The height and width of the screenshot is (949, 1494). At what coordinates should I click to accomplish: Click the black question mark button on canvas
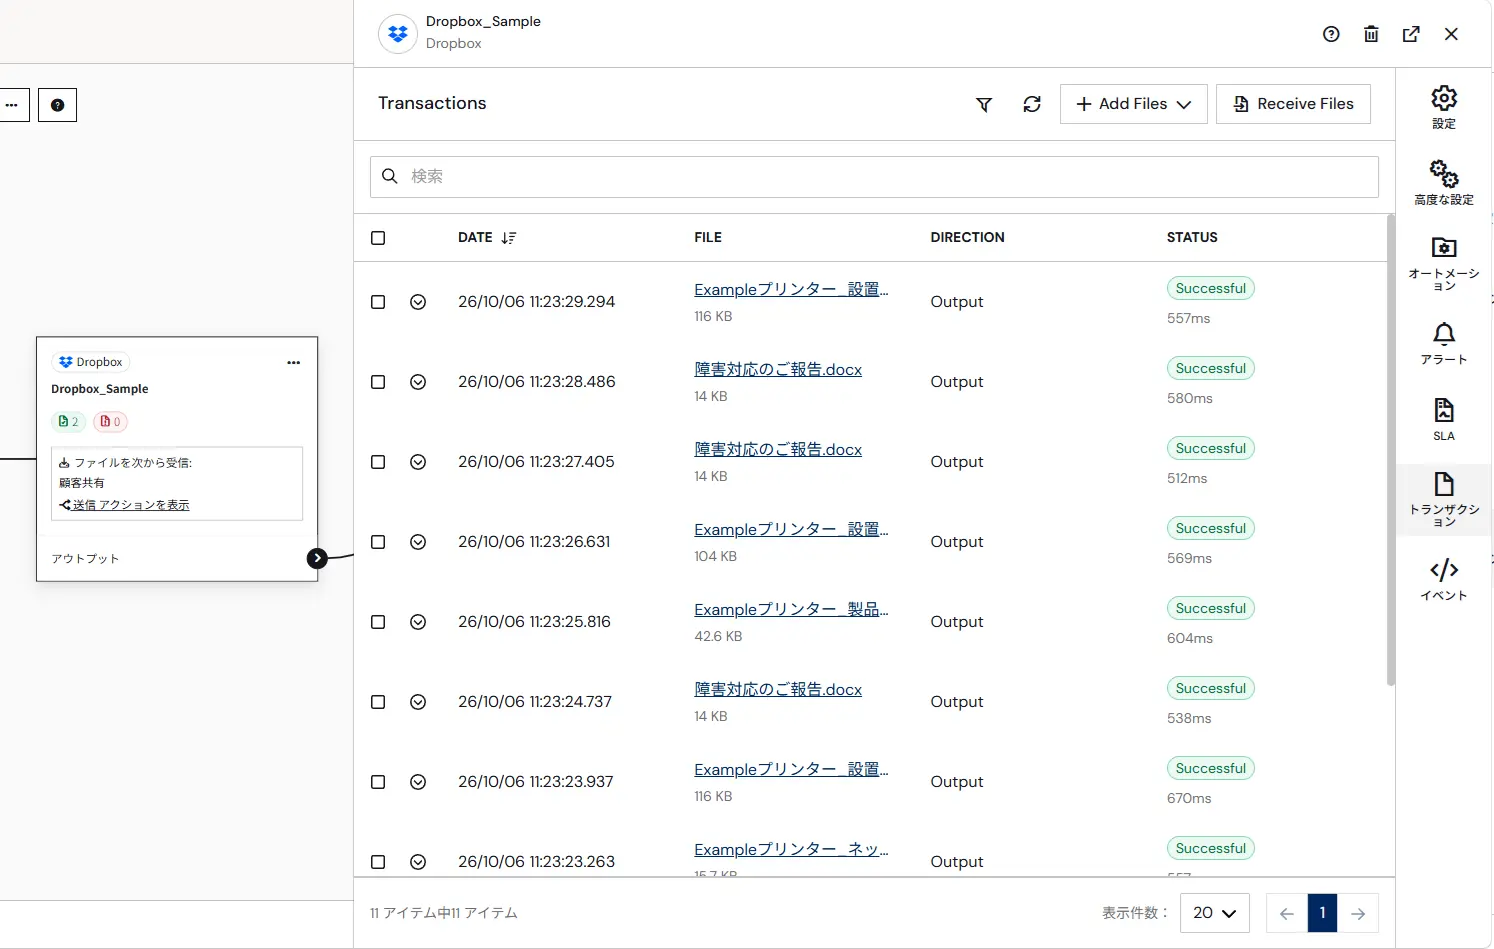pyautogui.click(x=57, y=105)
